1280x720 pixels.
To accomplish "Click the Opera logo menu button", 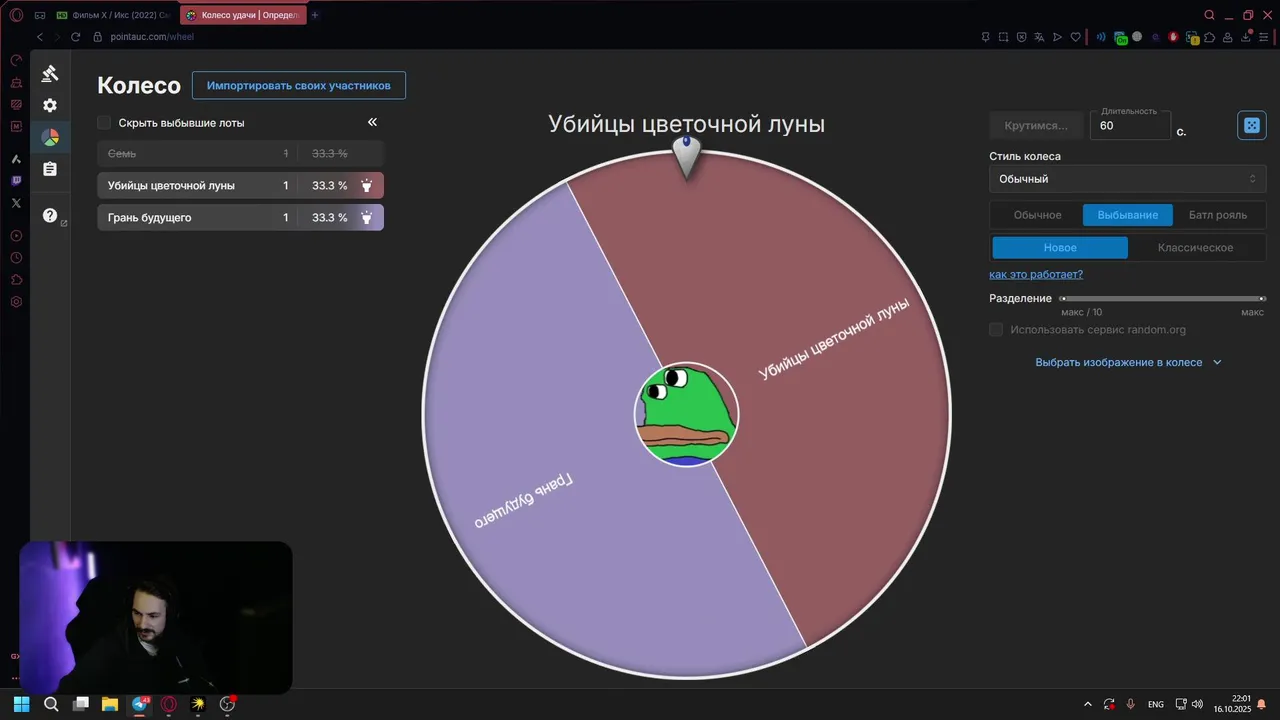I will pyautogui.click(x=16, y=15).
